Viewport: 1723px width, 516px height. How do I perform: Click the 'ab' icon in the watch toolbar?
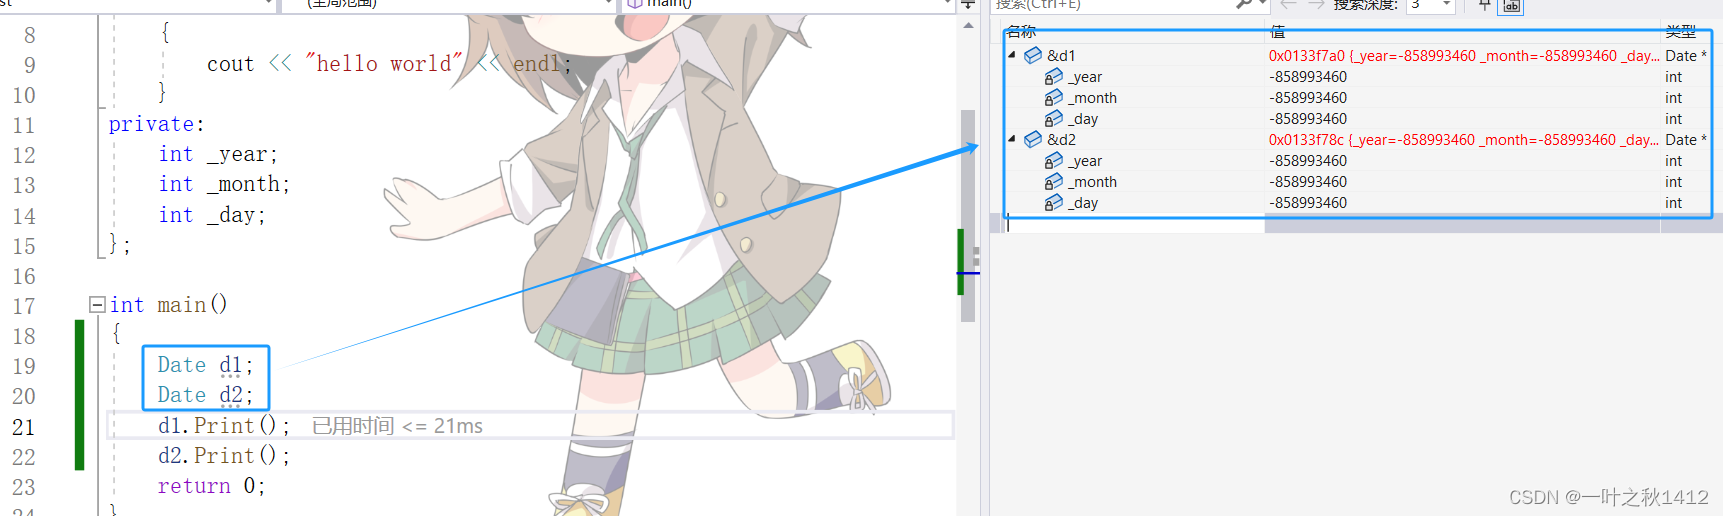pyautogui.click(x=1511, y=6)
